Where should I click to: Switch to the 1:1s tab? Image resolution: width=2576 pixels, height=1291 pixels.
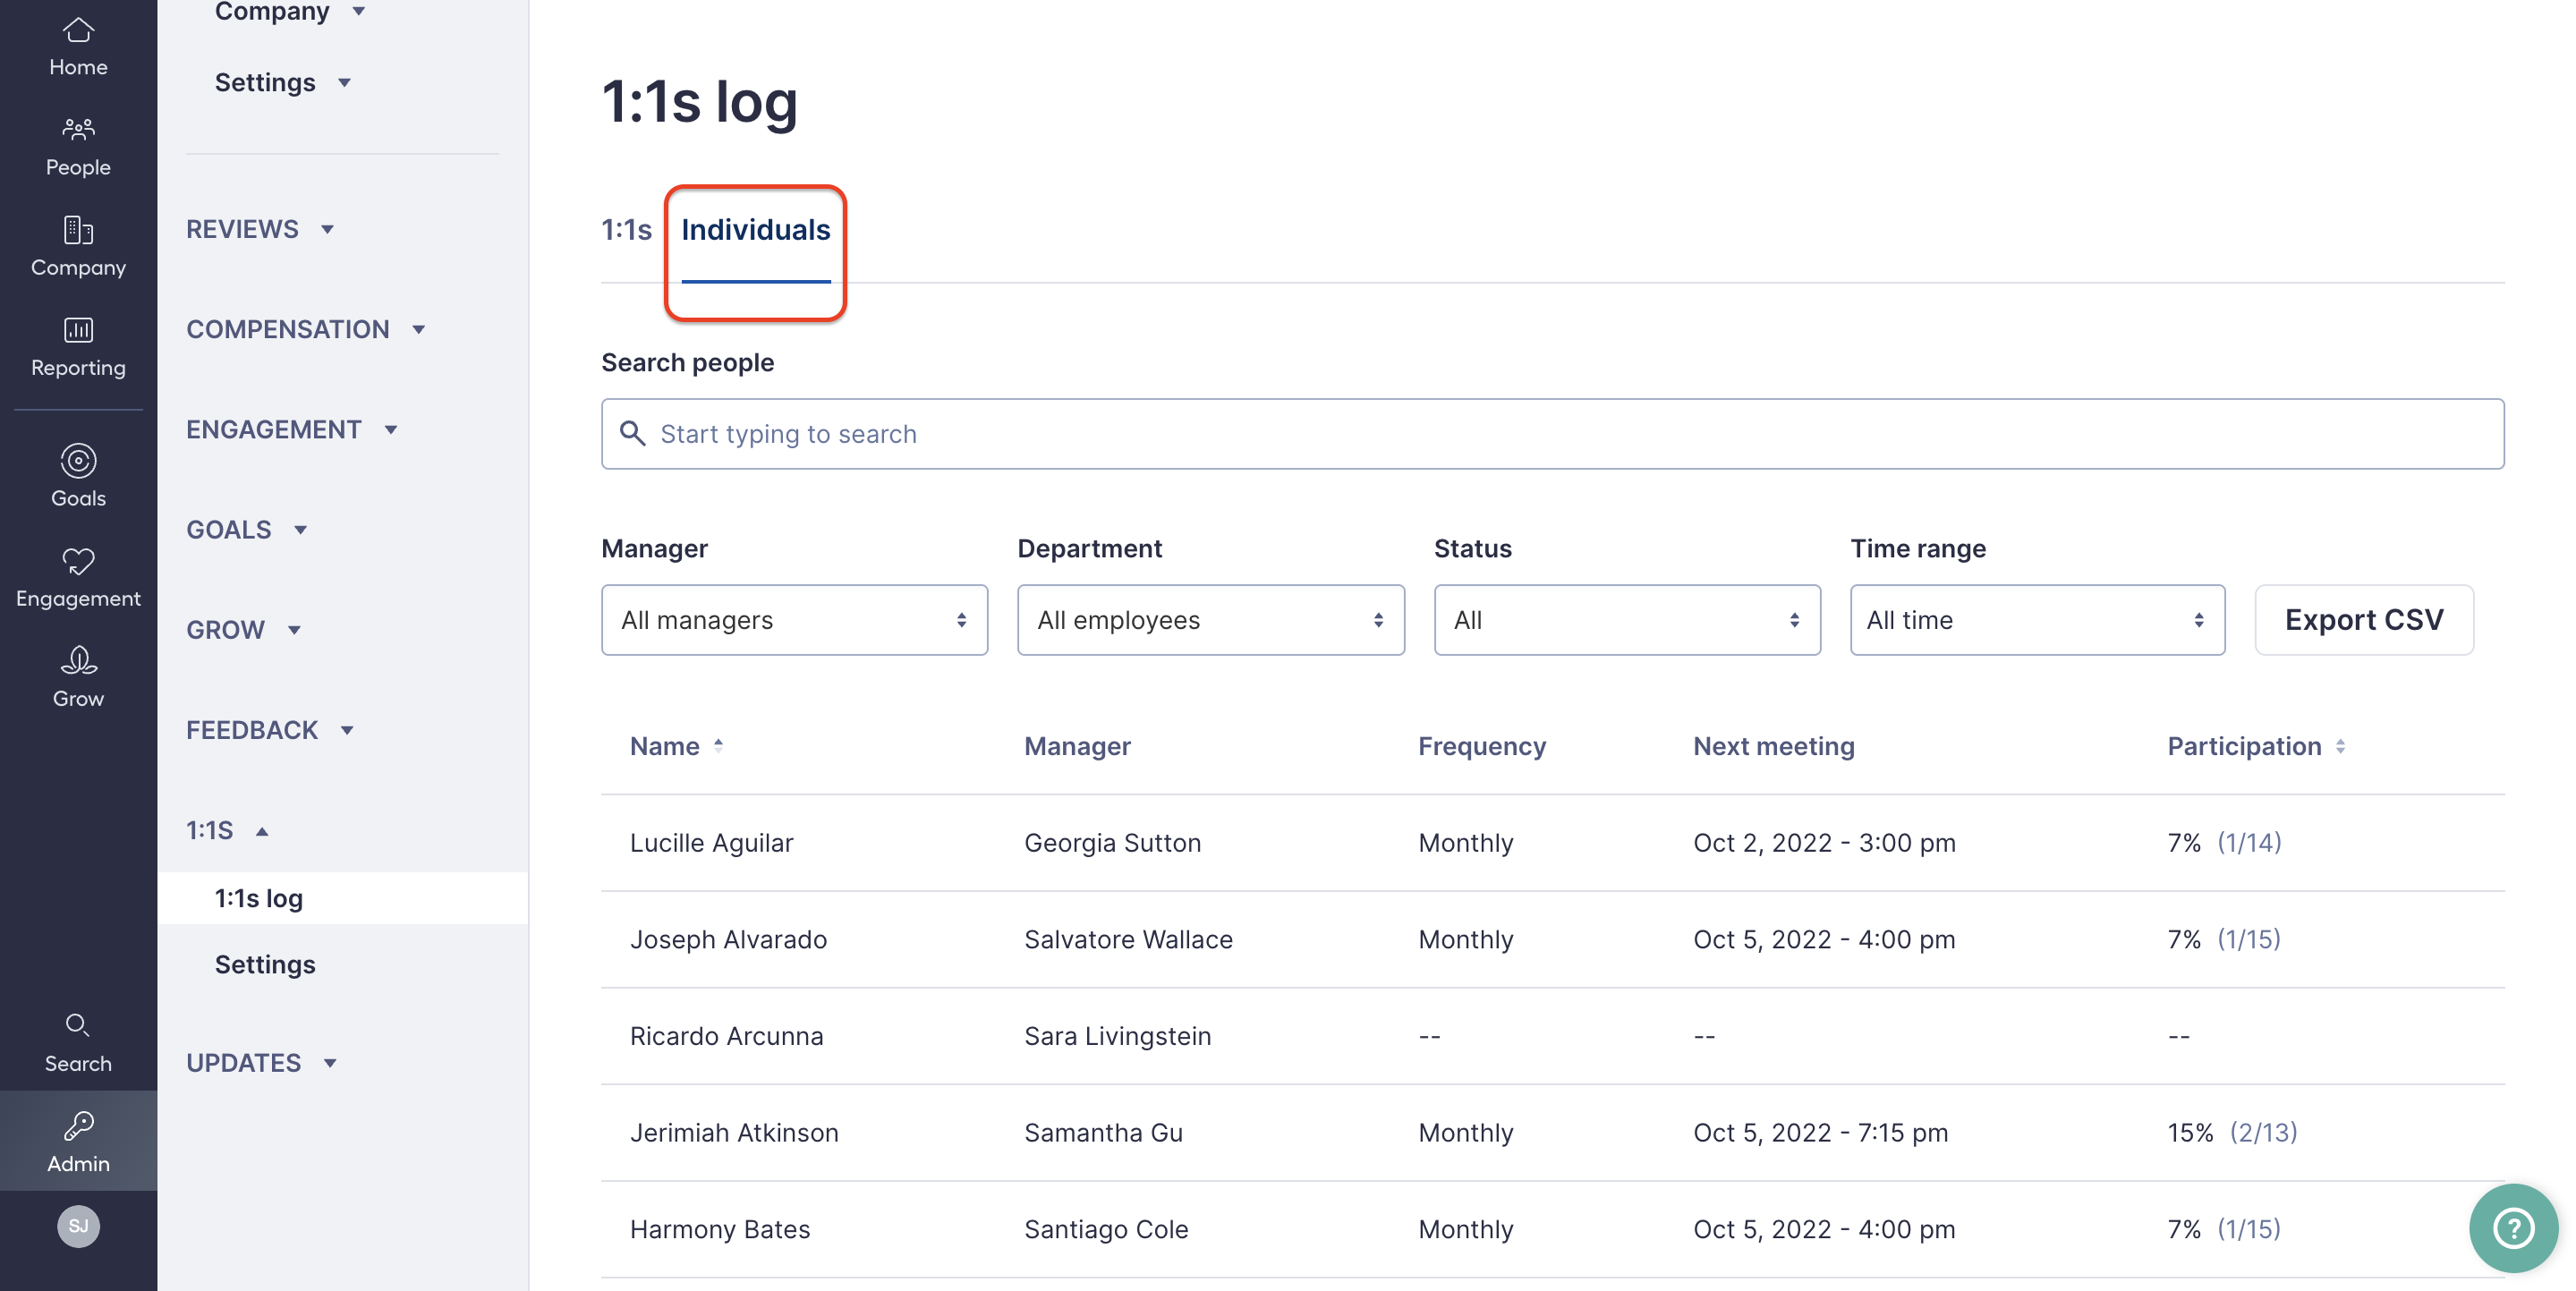[x=625, y=229]
